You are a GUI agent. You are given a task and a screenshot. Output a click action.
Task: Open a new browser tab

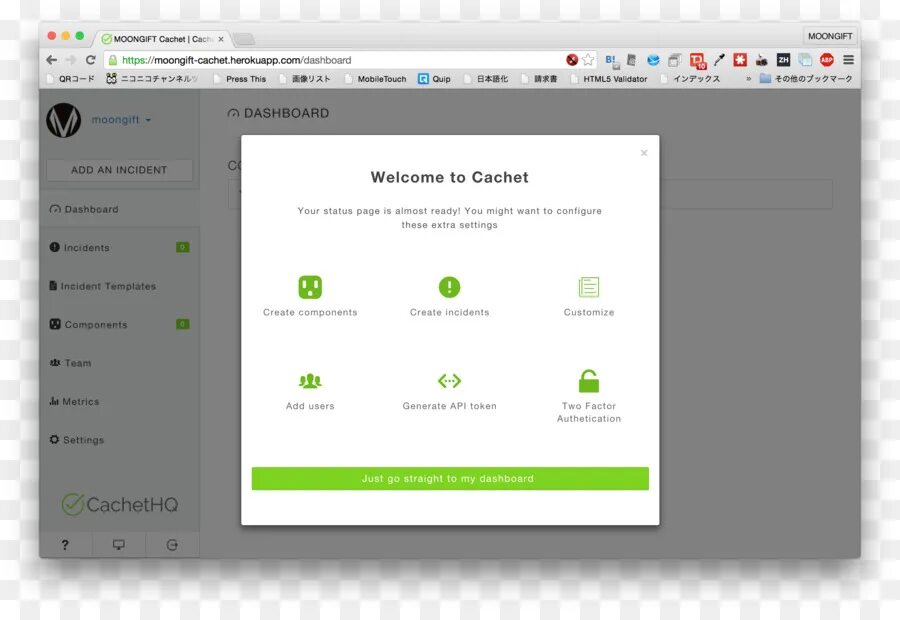(x=244, y=39)
